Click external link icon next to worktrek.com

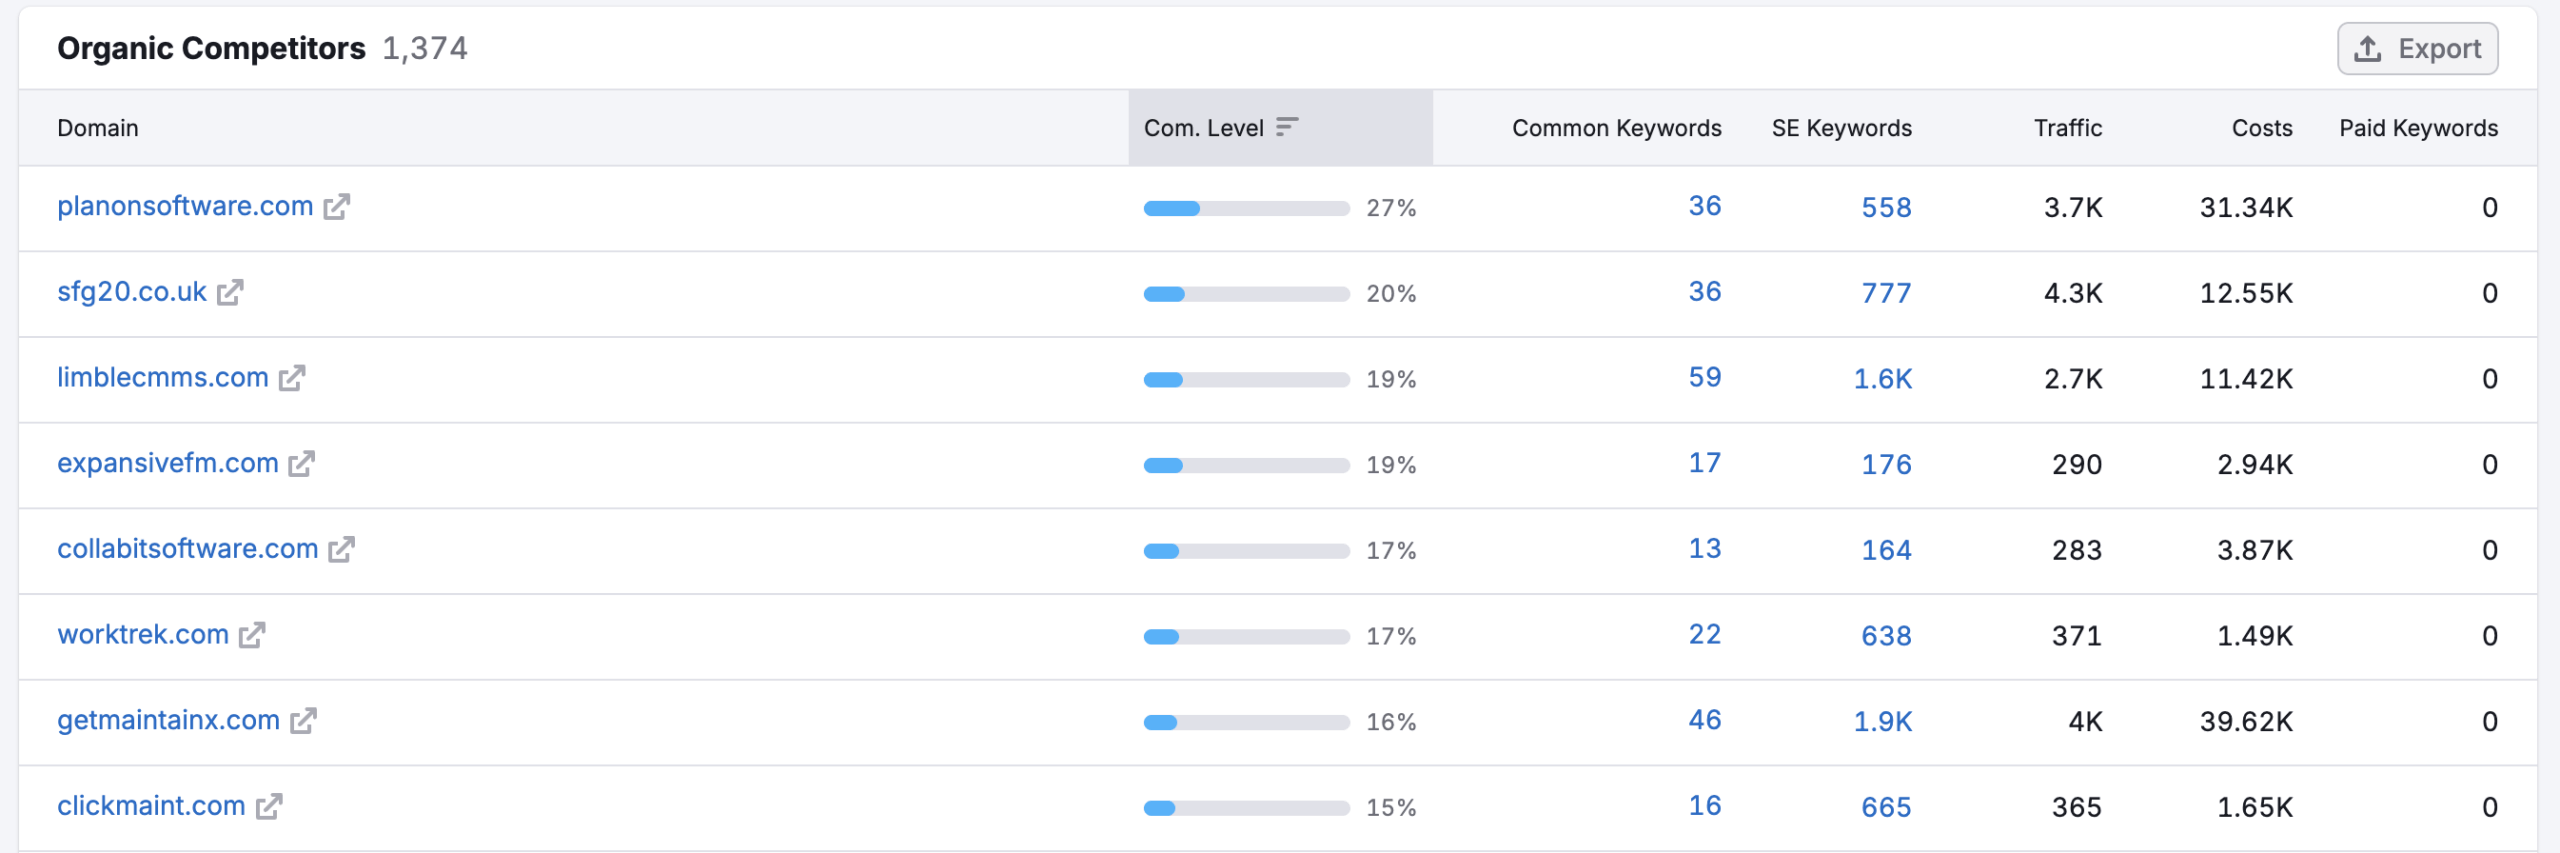point(252,636)
